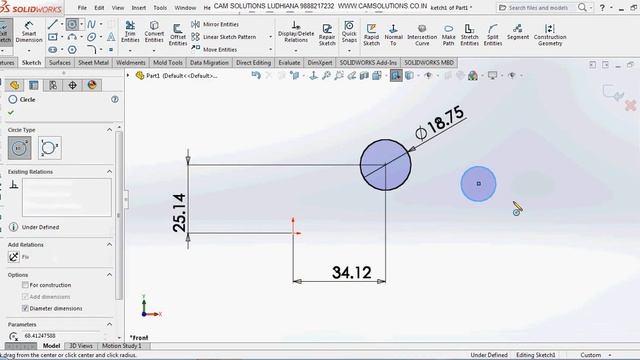Click the Fix relation button
640x360 pixels.
click(x=14, y=257)
